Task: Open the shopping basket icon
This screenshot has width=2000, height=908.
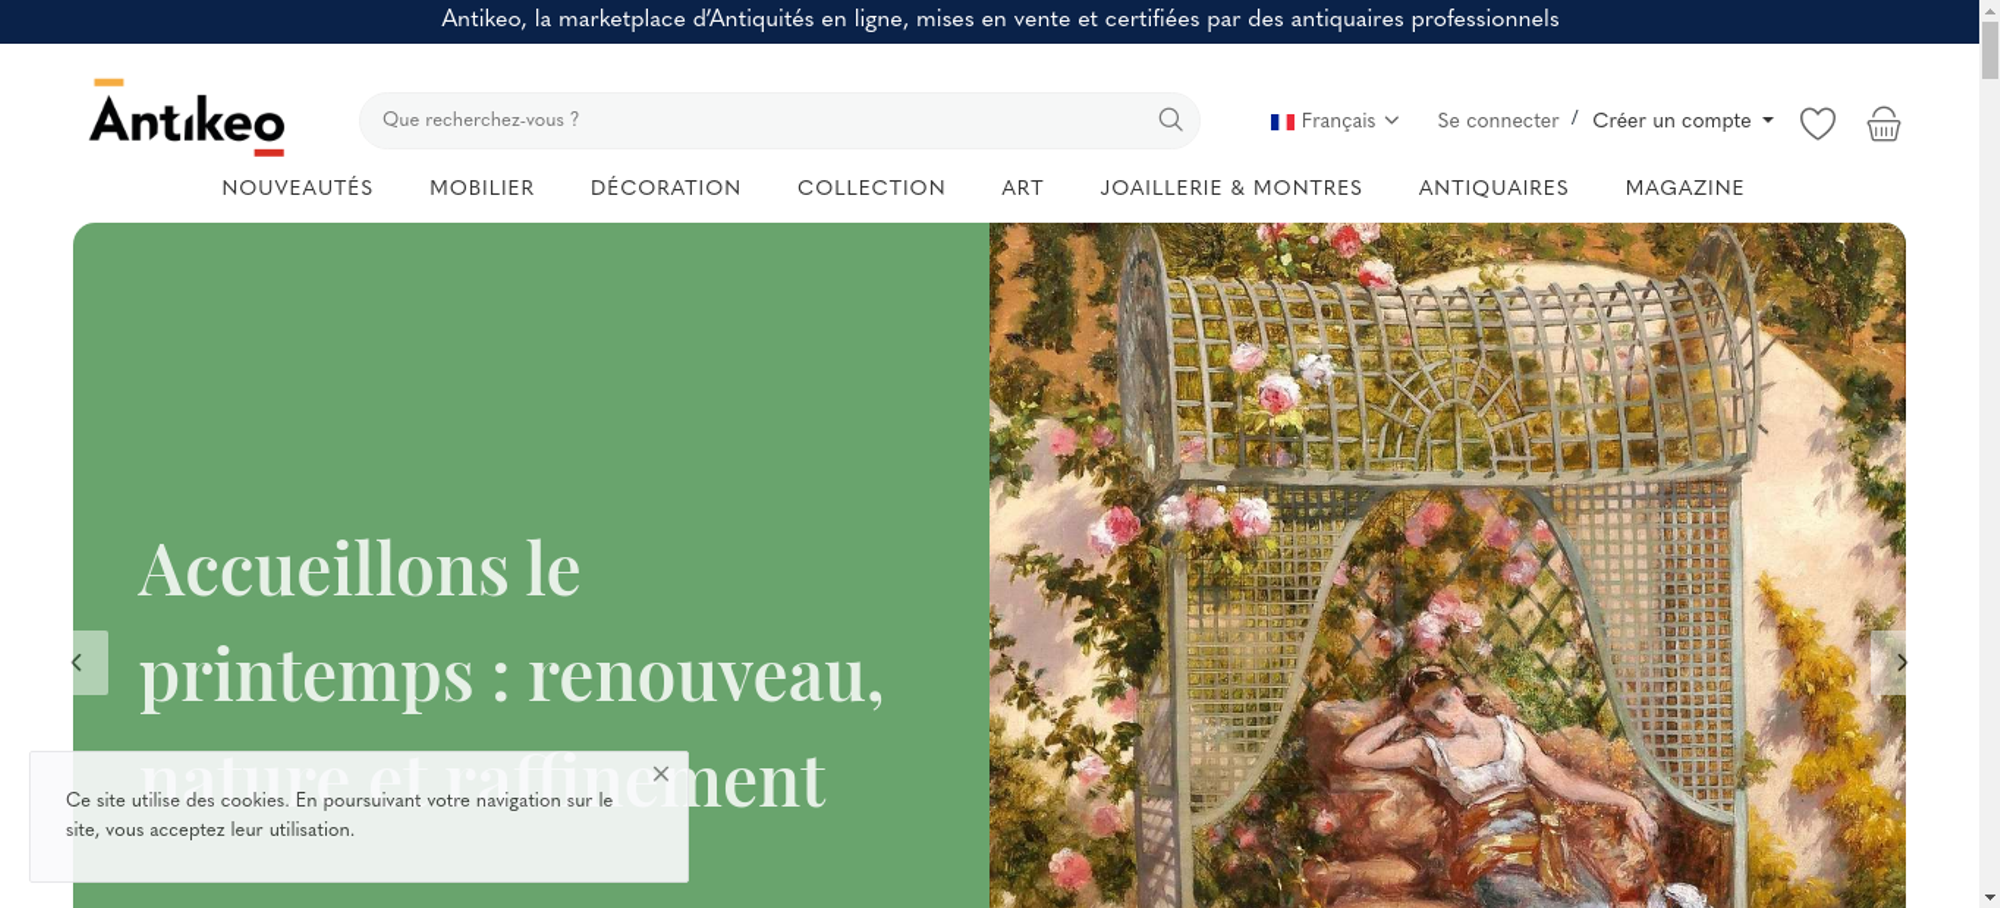Action: click(x=1883, y=124)
